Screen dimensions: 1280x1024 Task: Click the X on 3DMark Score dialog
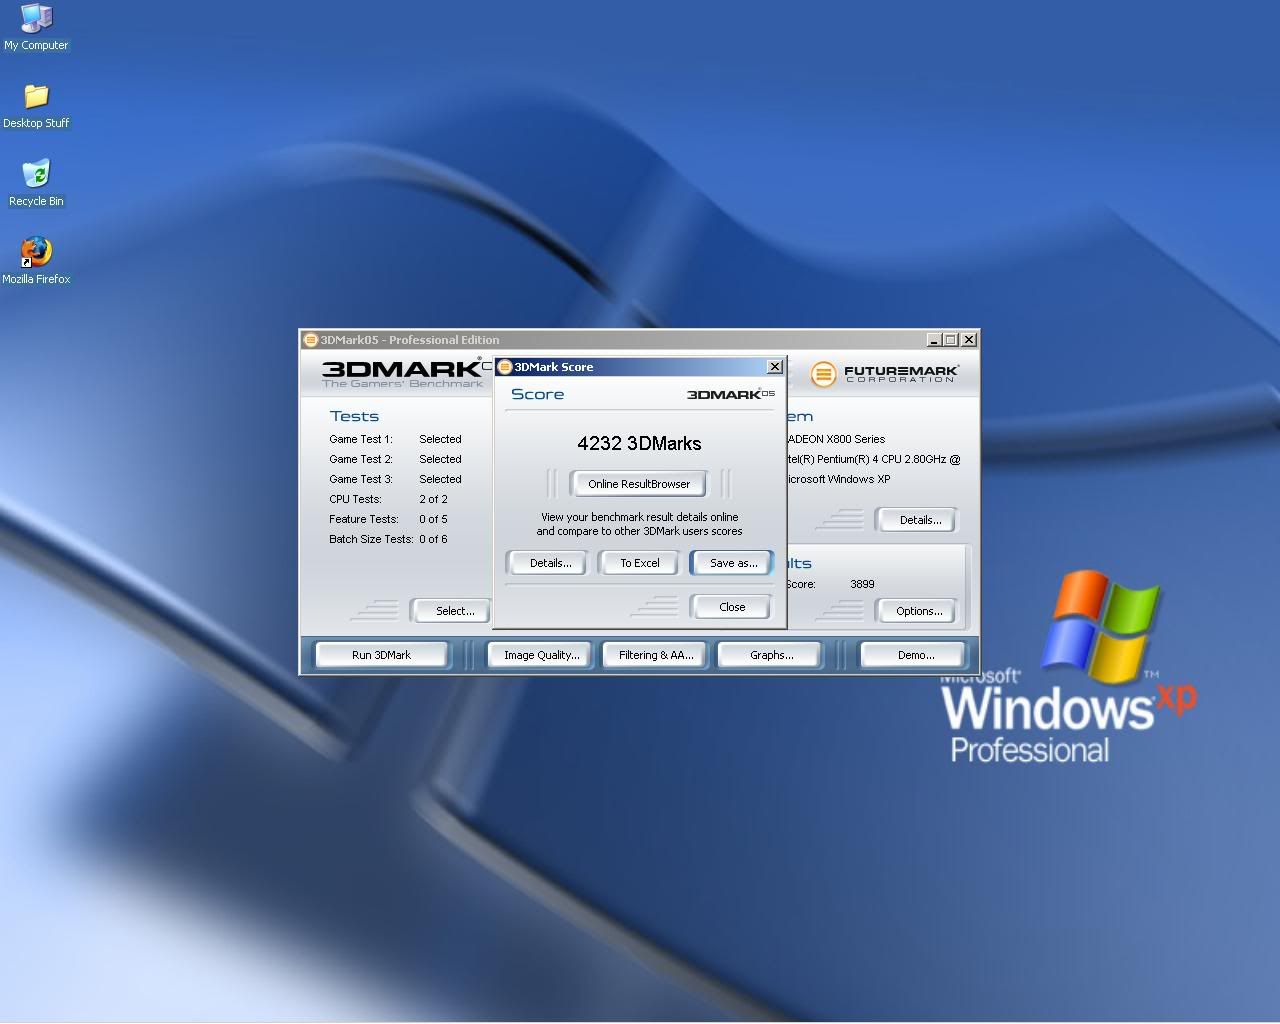(x=774, y=367)
